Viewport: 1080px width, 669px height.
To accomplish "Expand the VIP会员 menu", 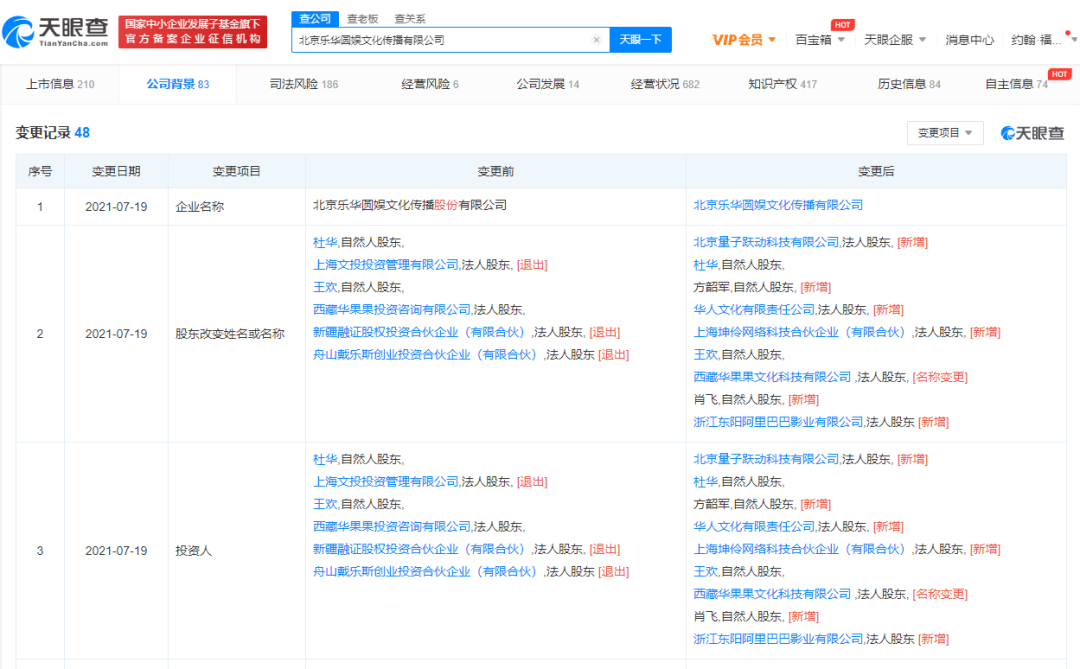I will [x=744, y=40].
